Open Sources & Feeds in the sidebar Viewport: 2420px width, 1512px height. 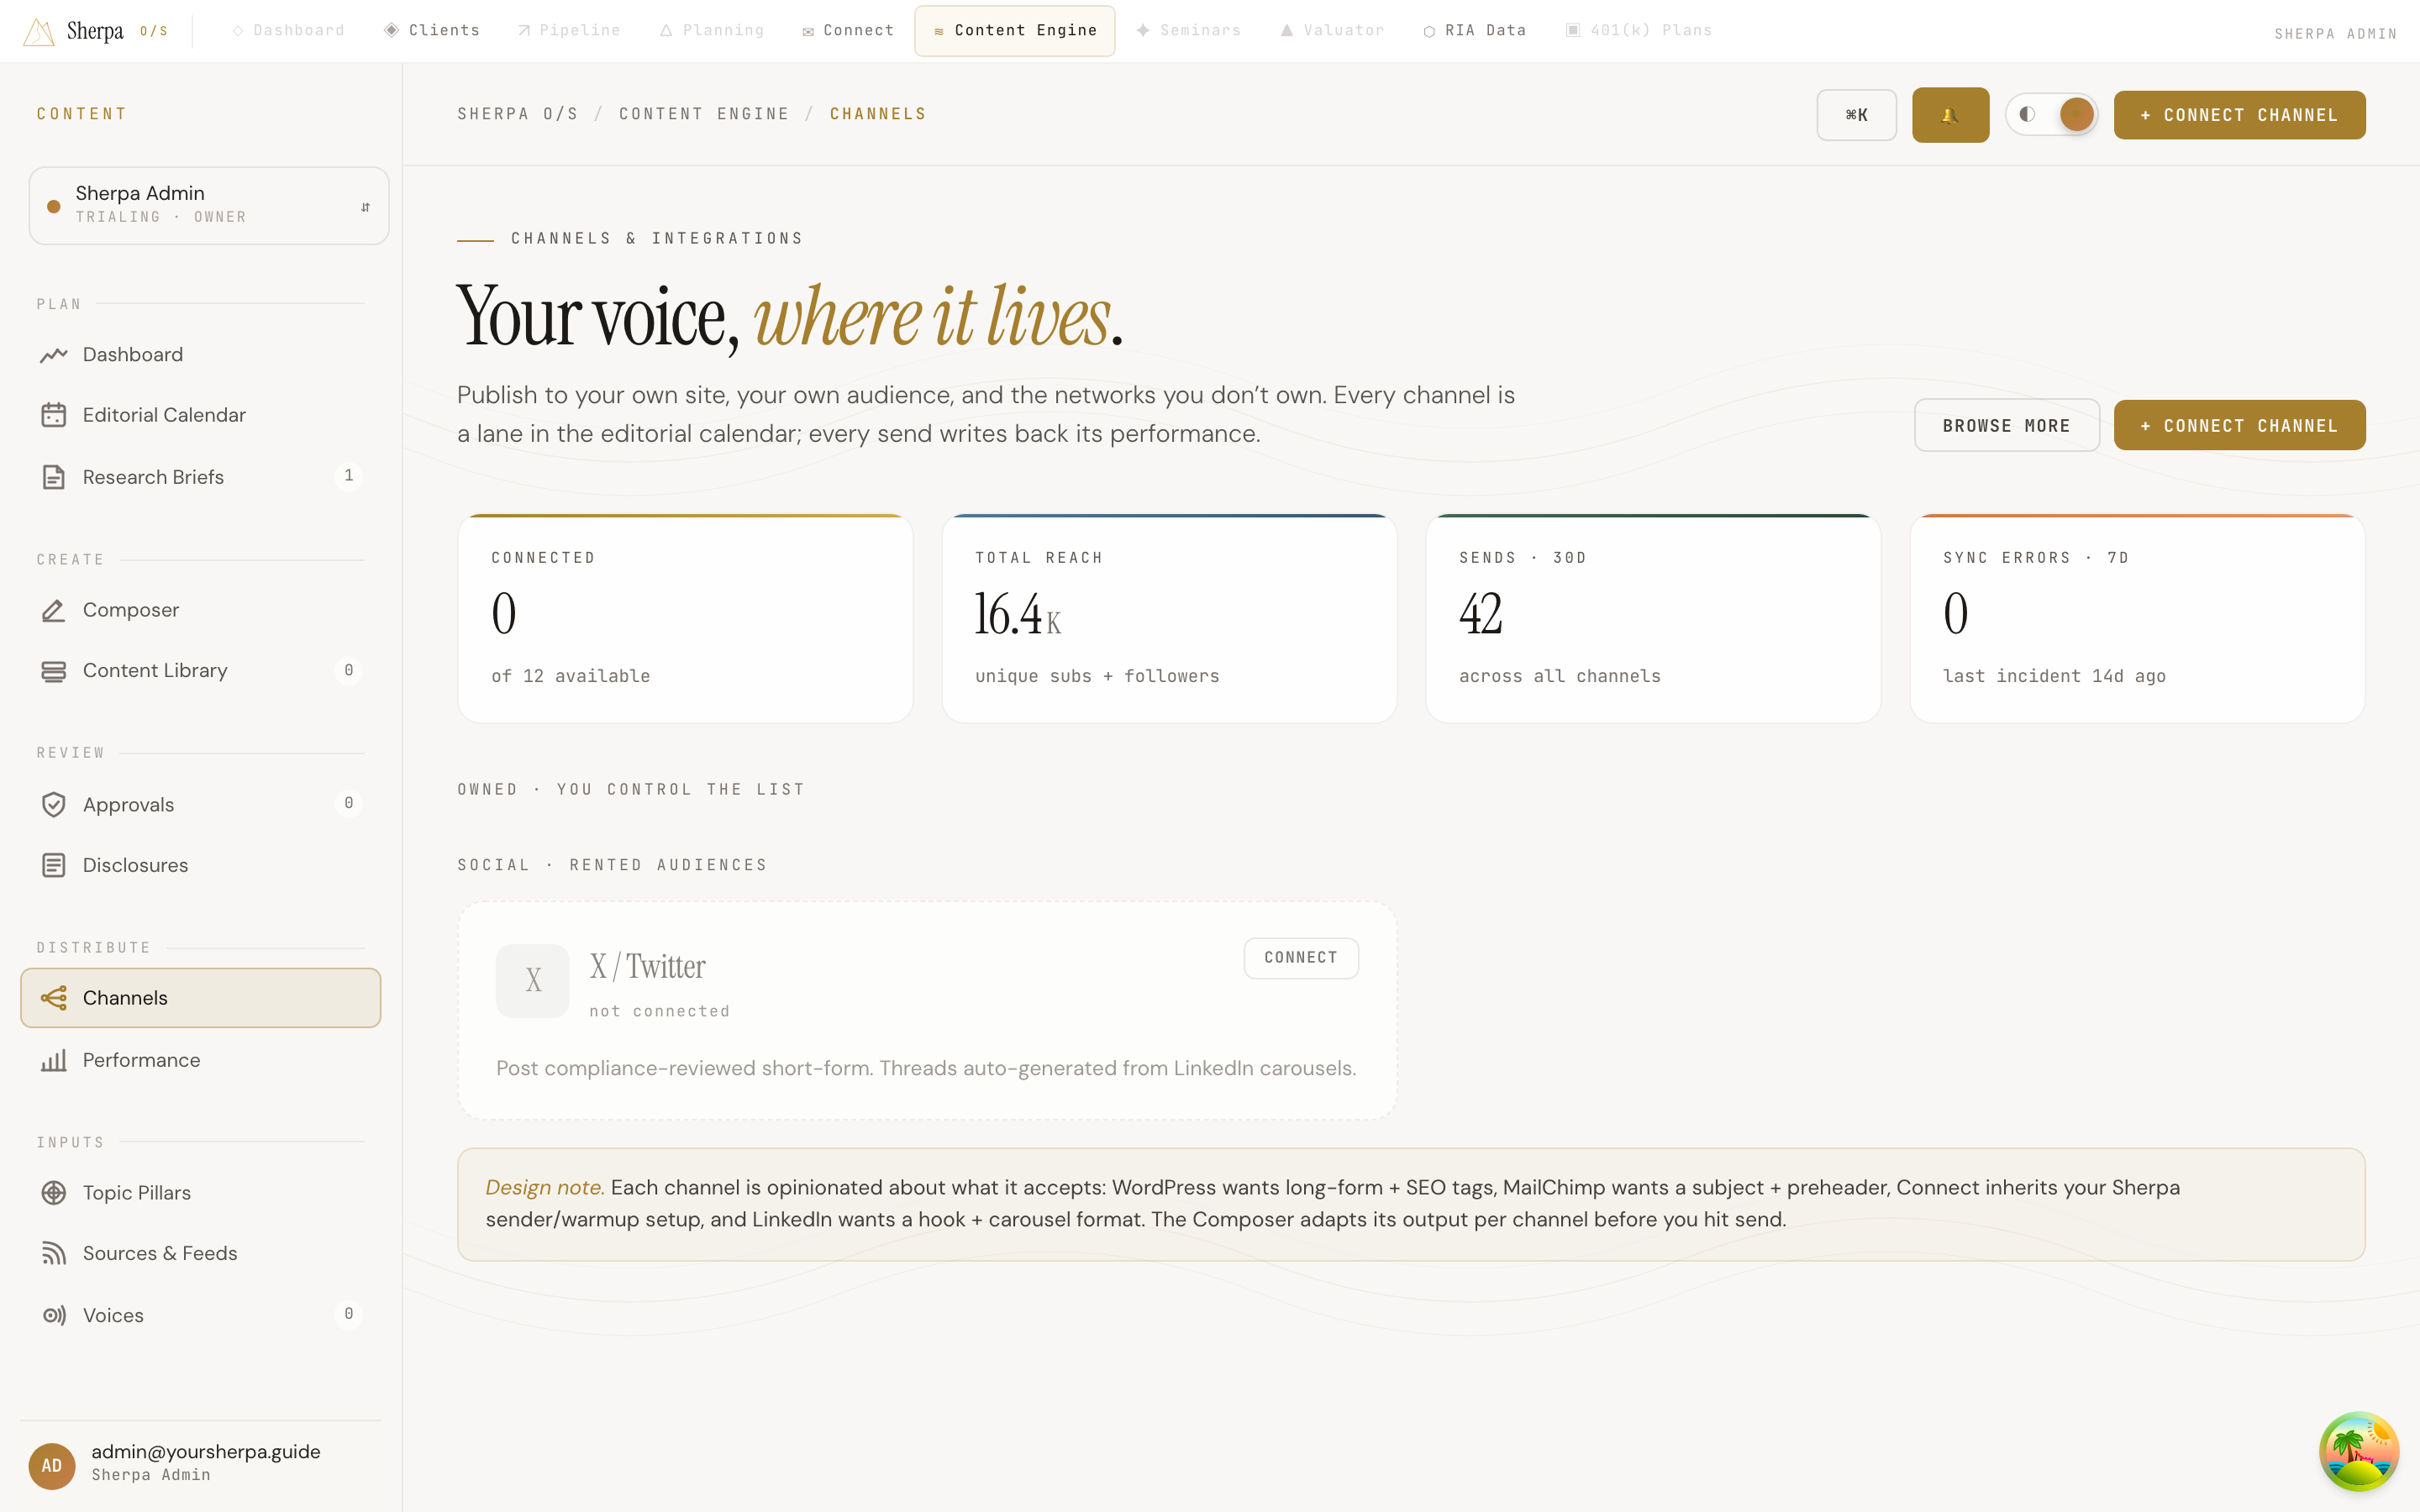click(x=200, y=1253)
